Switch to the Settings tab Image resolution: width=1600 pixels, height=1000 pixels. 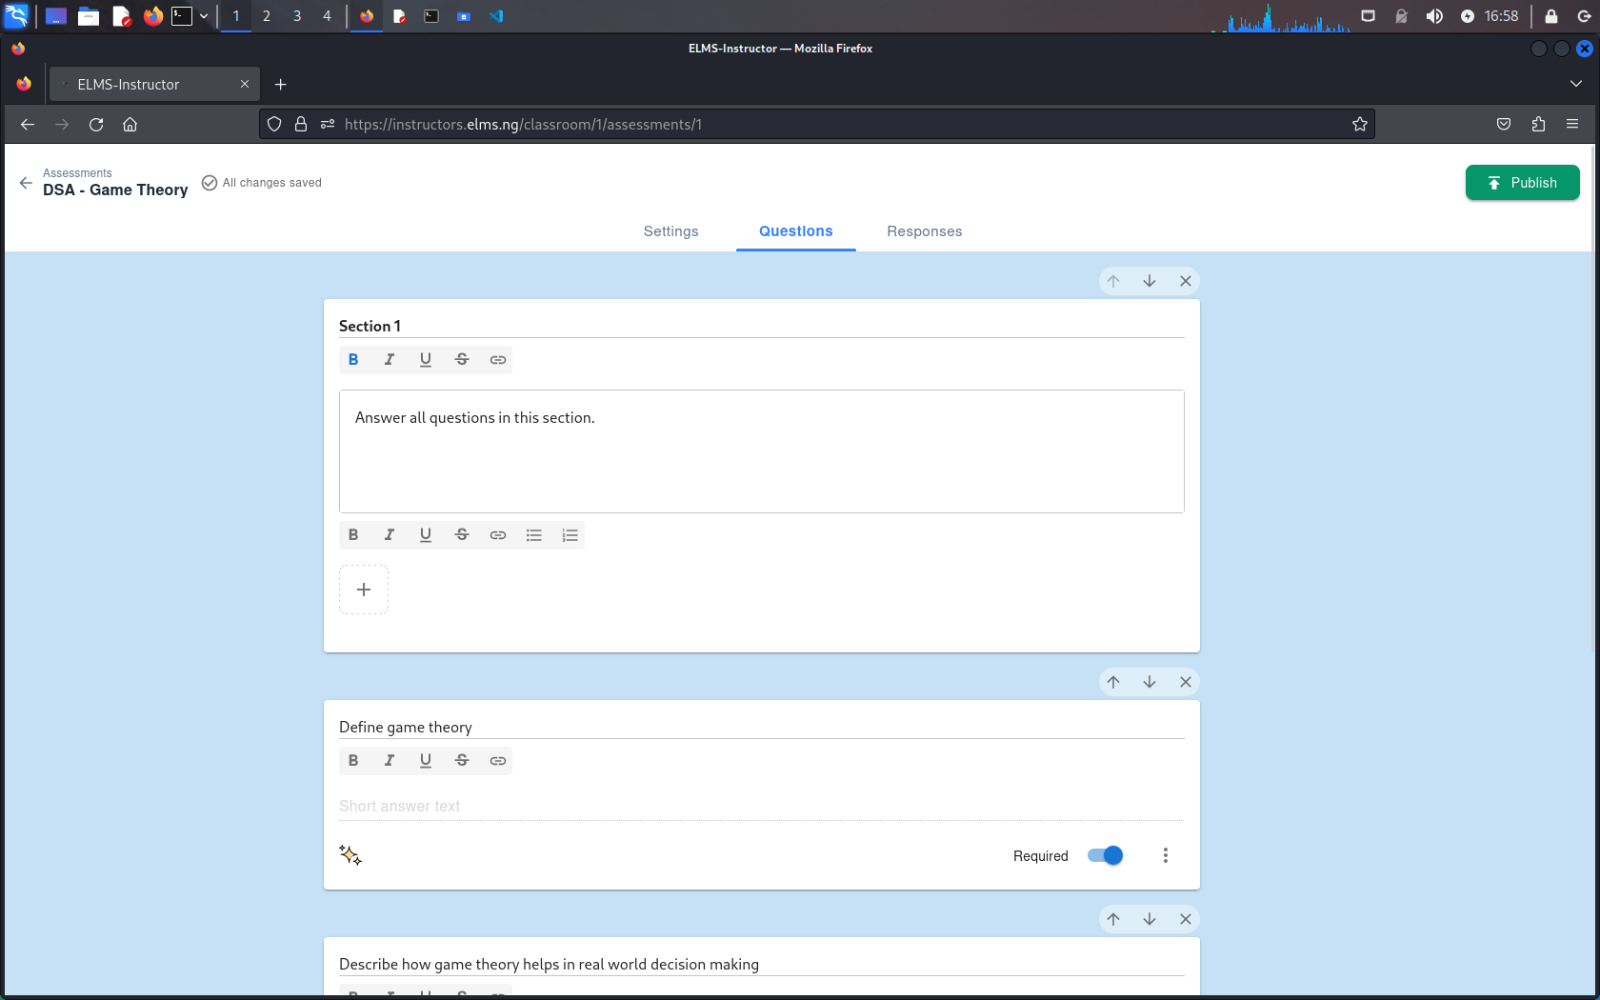(x=670, y=231)
